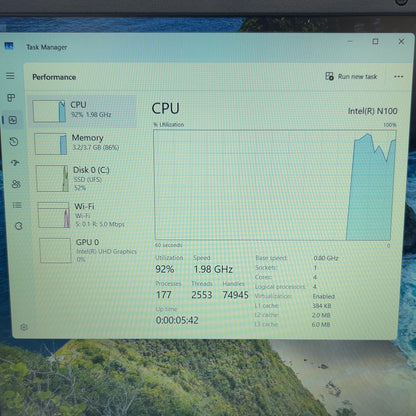
Task: Open the hamburger navigation menu
Action: coord(10,76)
